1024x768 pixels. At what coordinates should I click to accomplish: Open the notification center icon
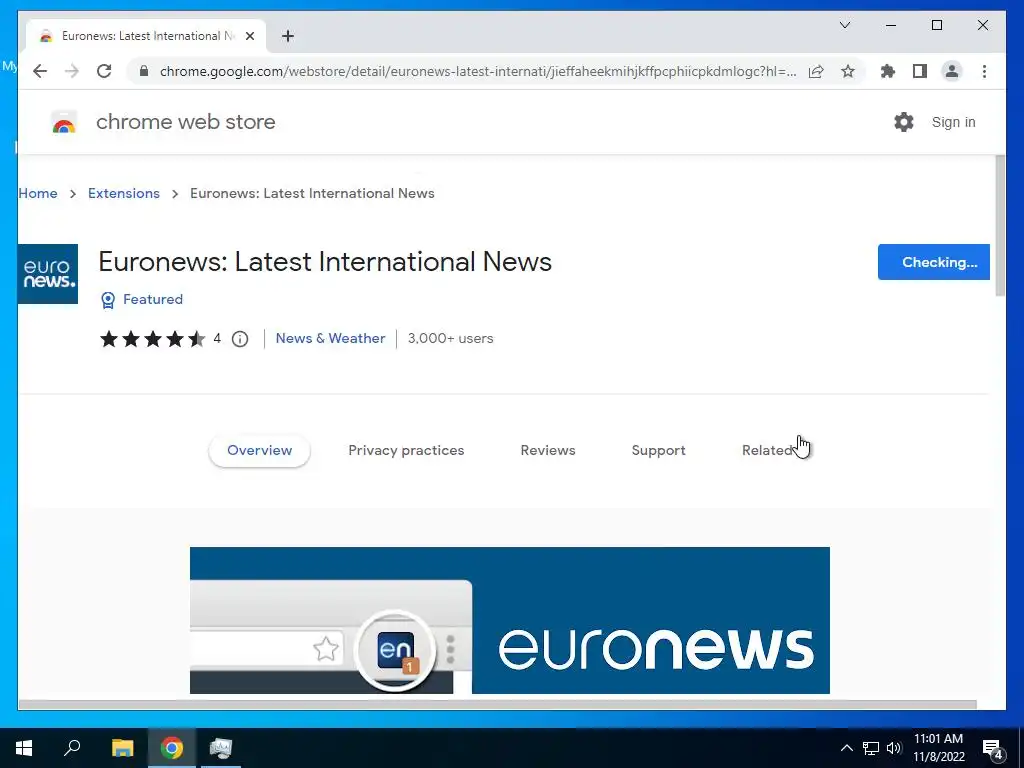pos(993,749)
